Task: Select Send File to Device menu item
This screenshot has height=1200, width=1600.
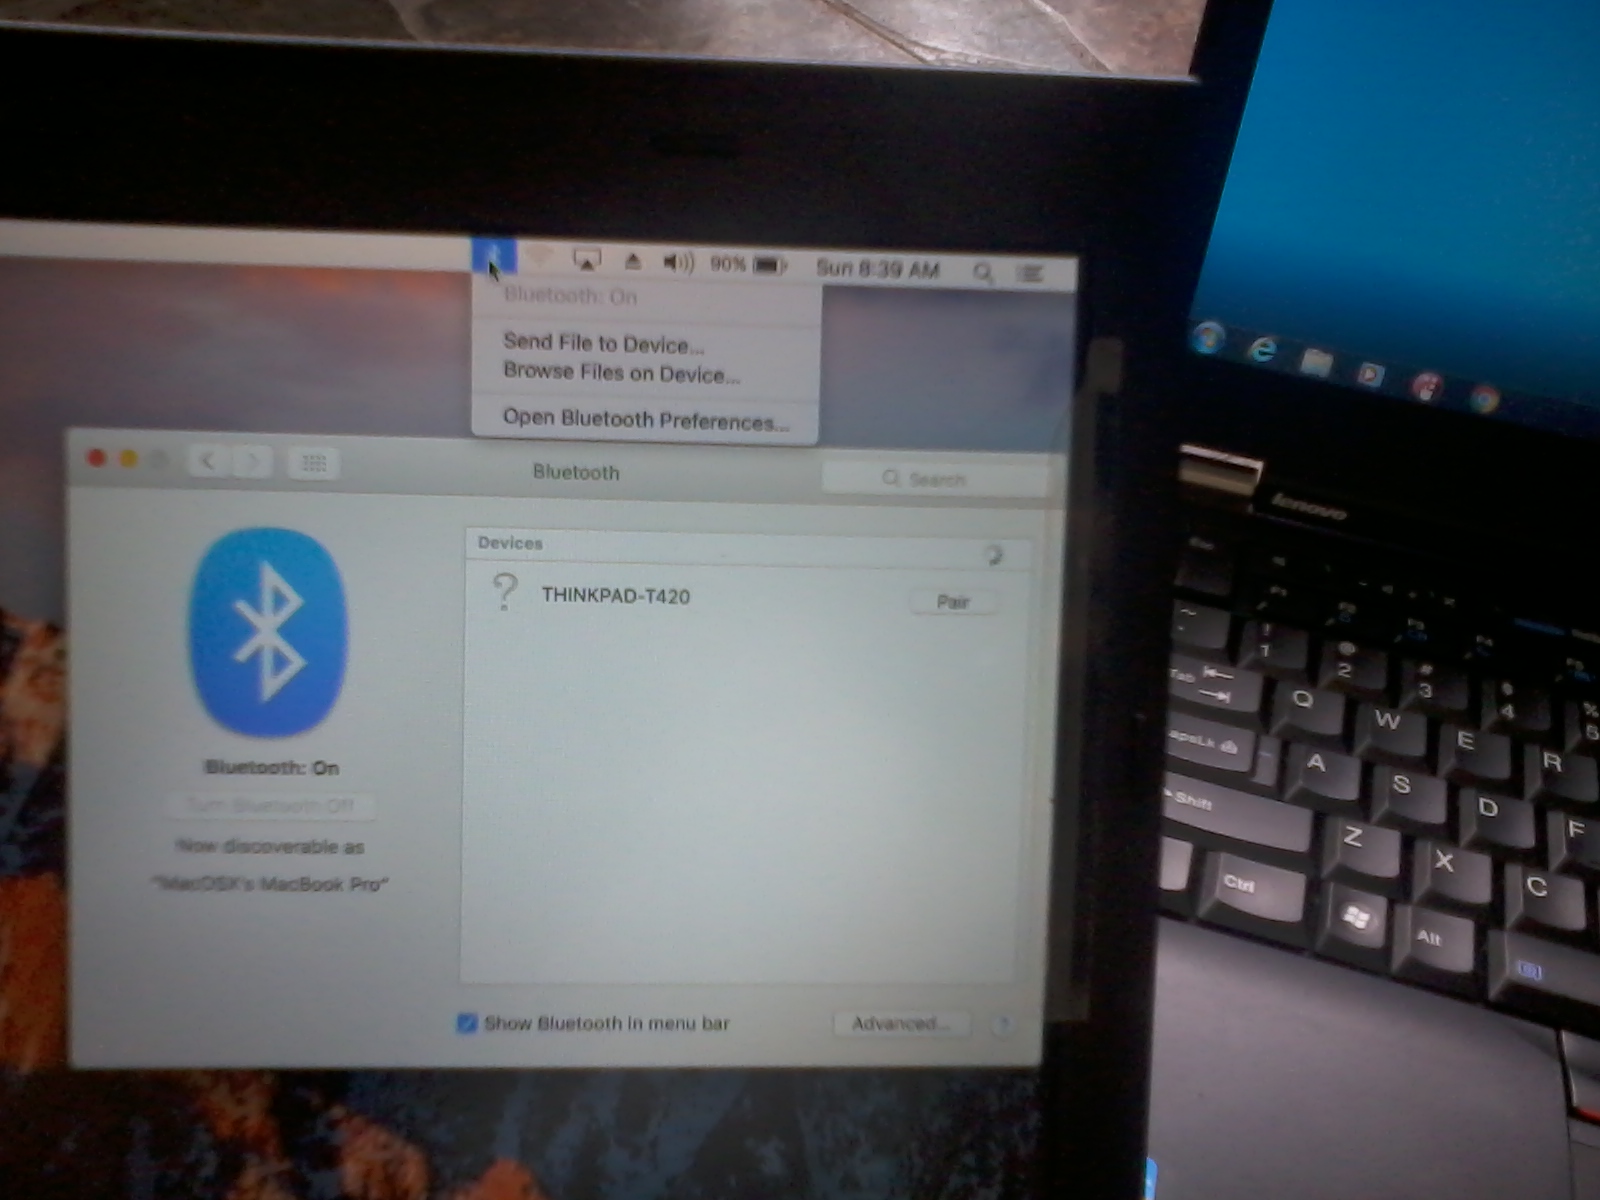Action: [603, 343]
